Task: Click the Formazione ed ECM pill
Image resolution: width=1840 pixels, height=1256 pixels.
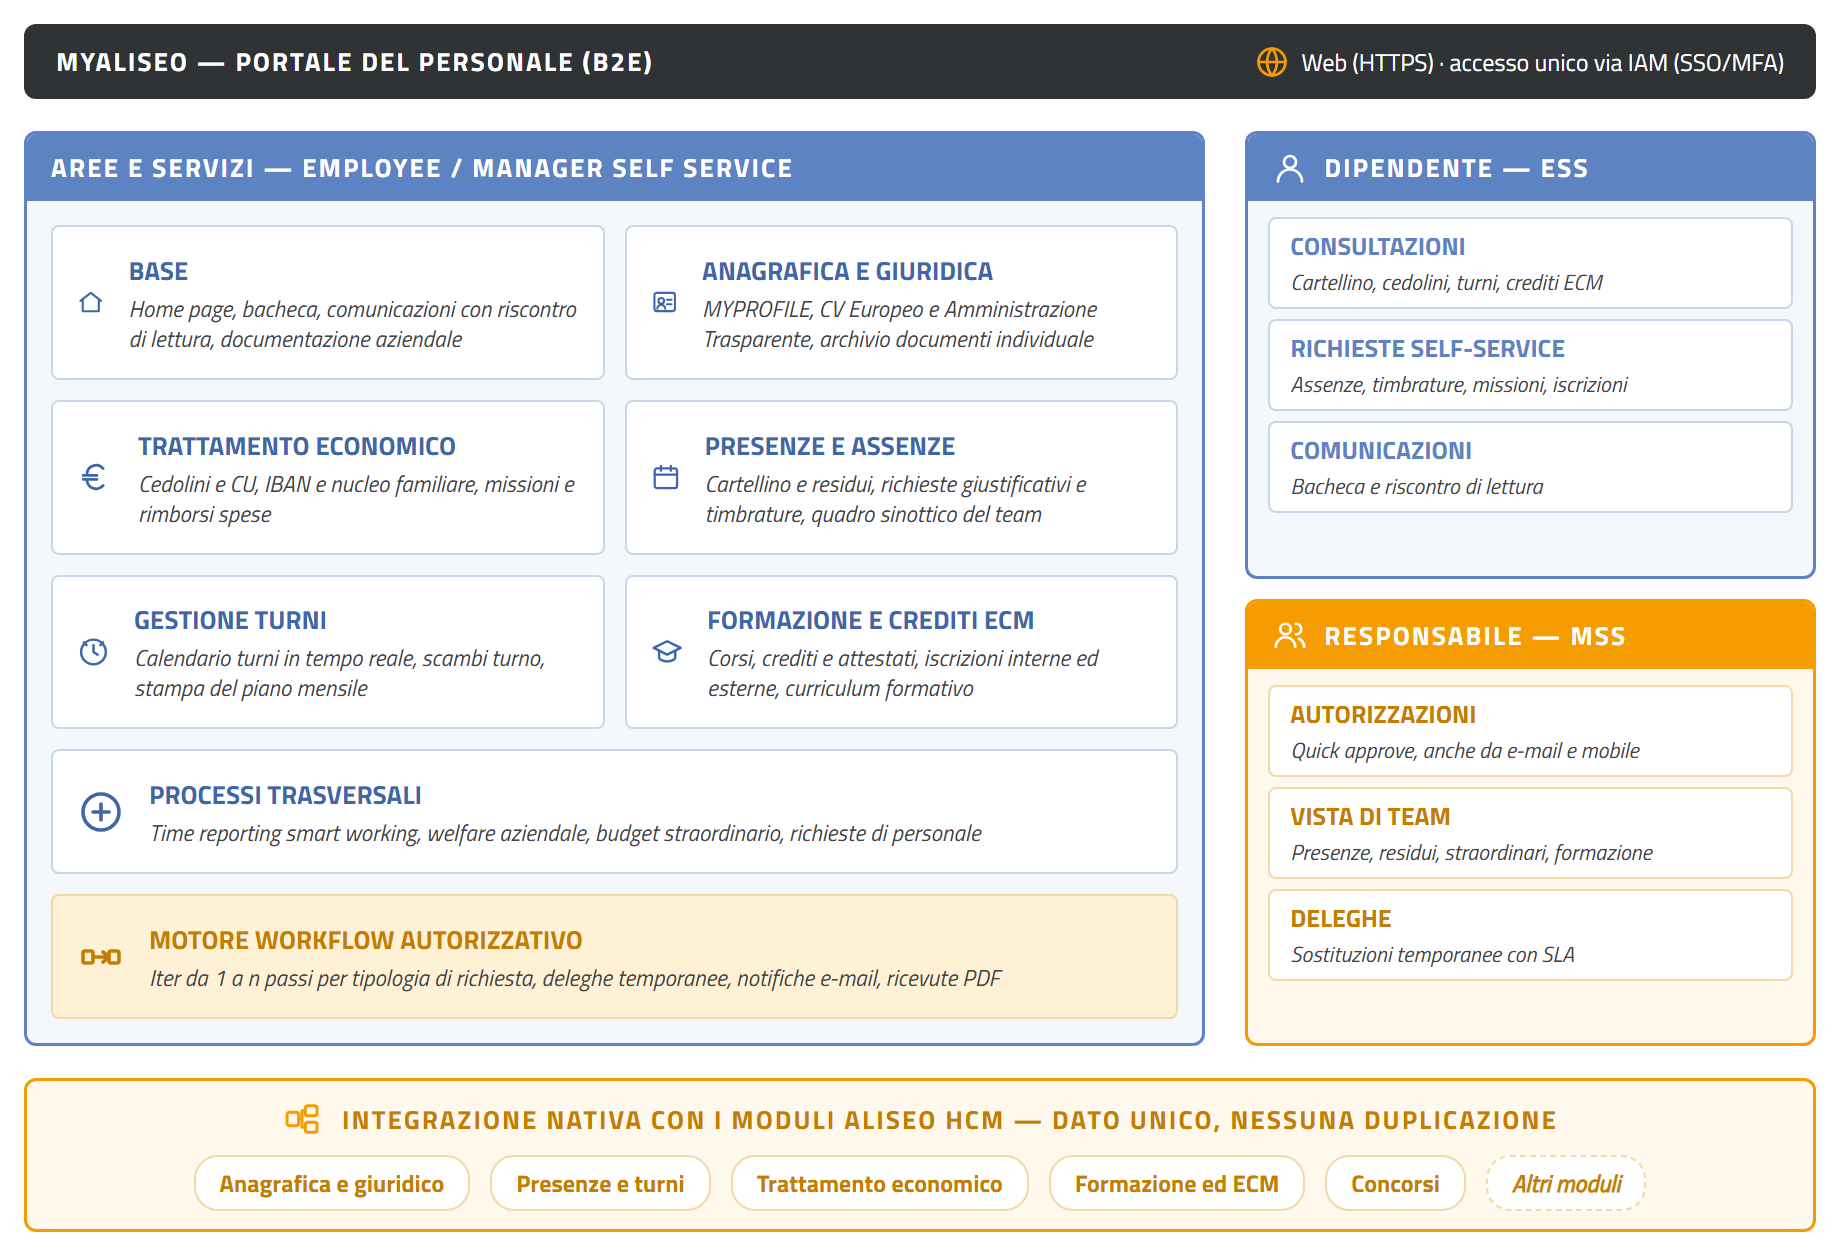Action: tap(1177, 1183)
